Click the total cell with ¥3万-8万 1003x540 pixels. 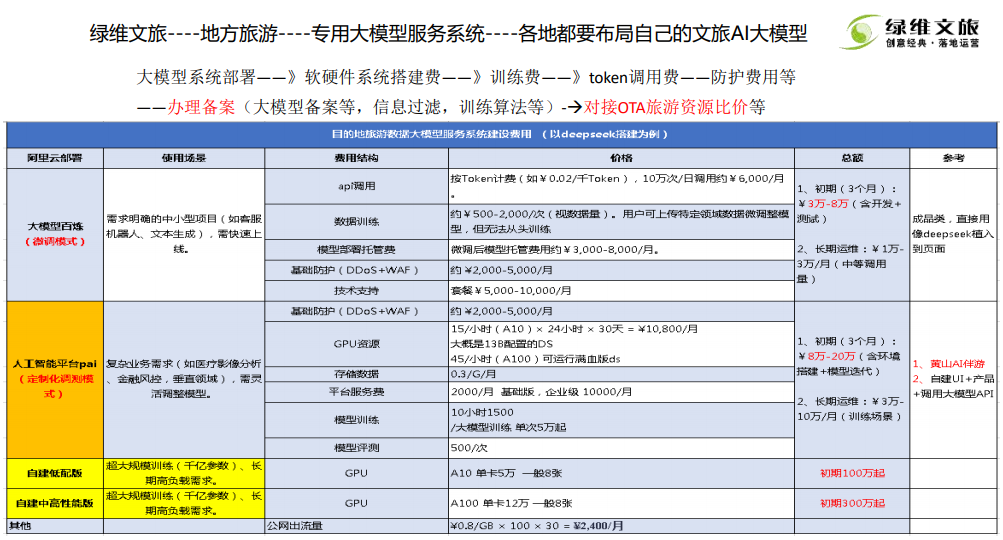point(852,234)
